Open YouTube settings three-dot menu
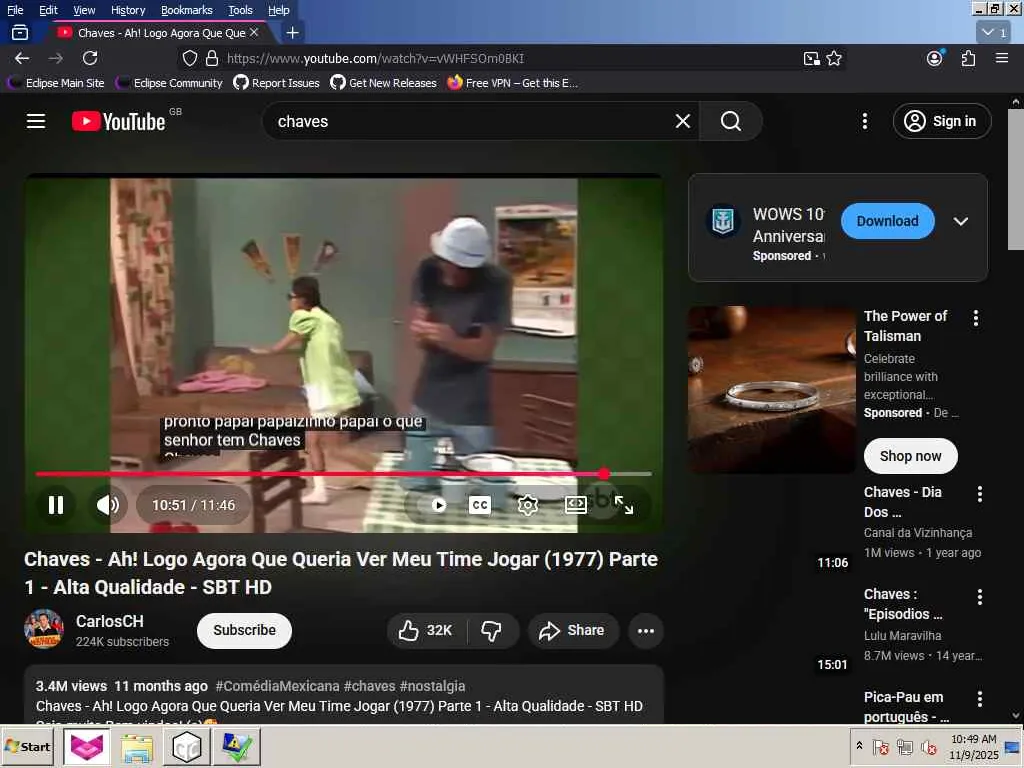This screenshot has height=768, width=1024. (x=865, y=121)
